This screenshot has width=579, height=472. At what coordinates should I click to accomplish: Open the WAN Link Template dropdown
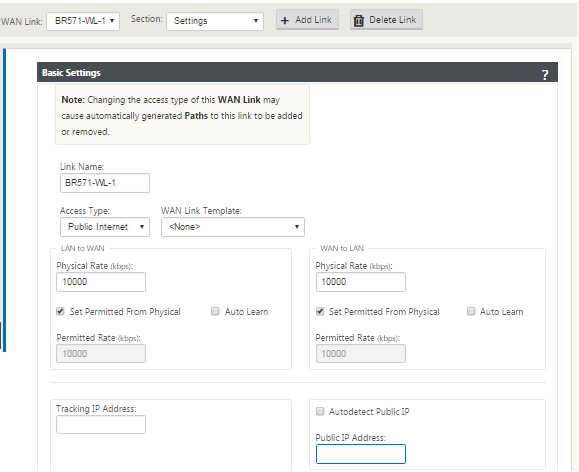[233, 227]
